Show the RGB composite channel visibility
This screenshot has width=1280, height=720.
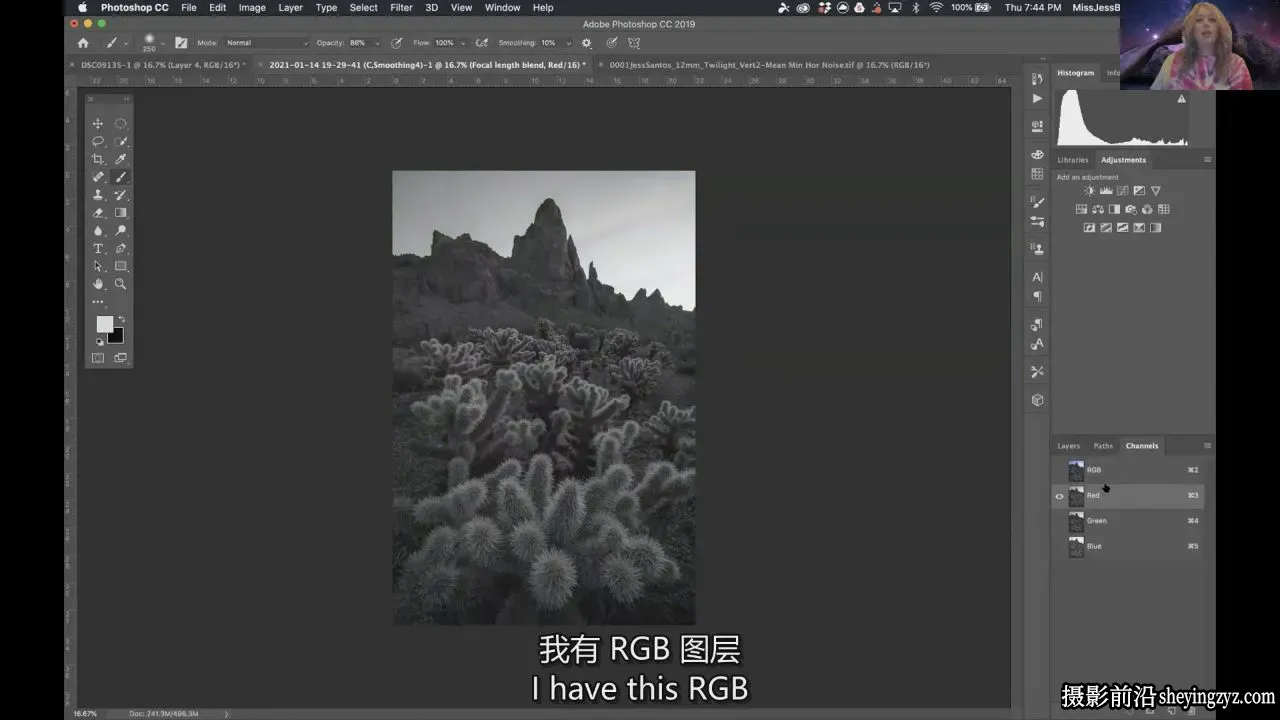(1059, 470)
